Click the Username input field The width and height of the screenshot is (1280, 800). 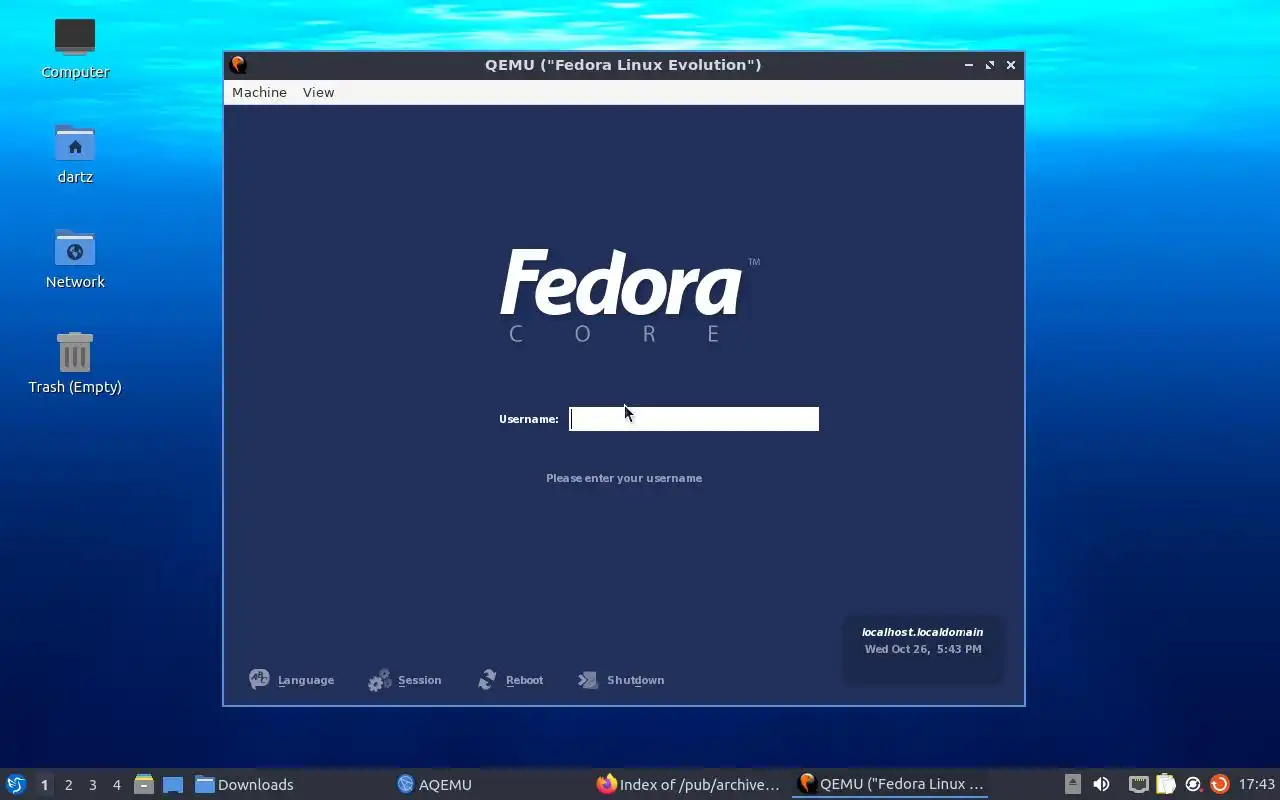(x=694, y=419)
